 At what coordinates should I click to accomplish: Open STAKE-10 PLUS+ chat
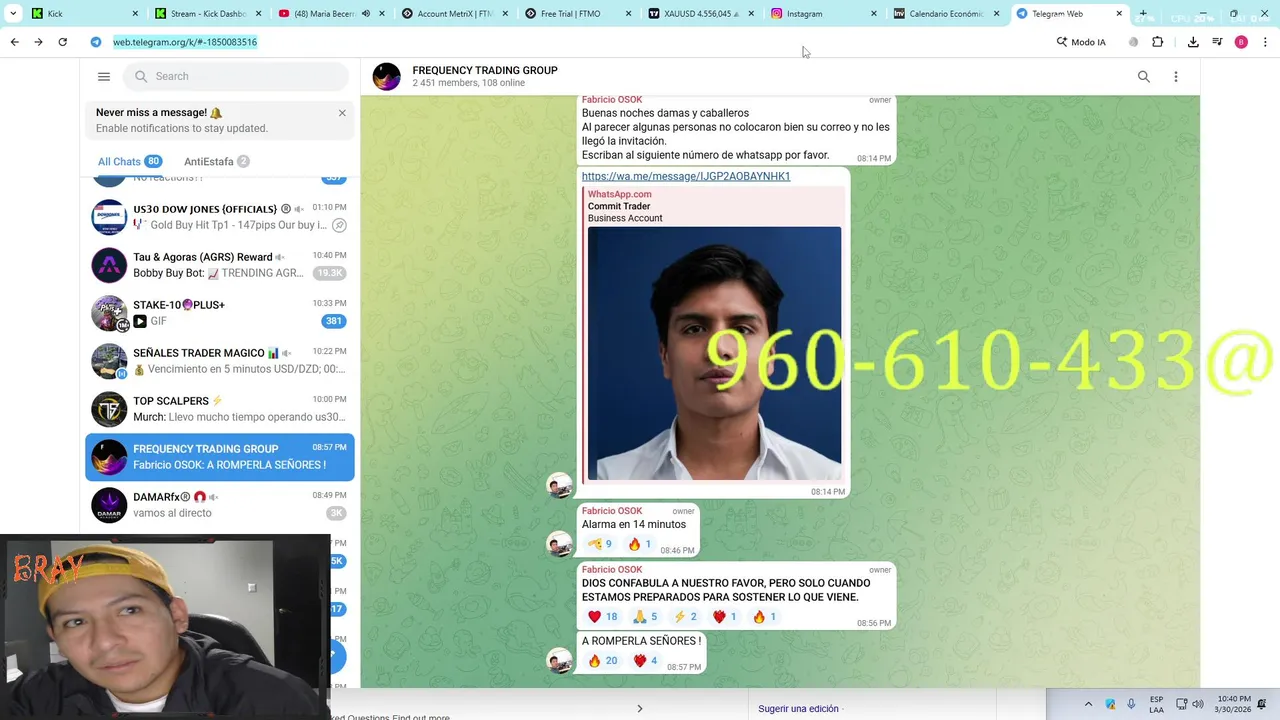tap(220, 313)
